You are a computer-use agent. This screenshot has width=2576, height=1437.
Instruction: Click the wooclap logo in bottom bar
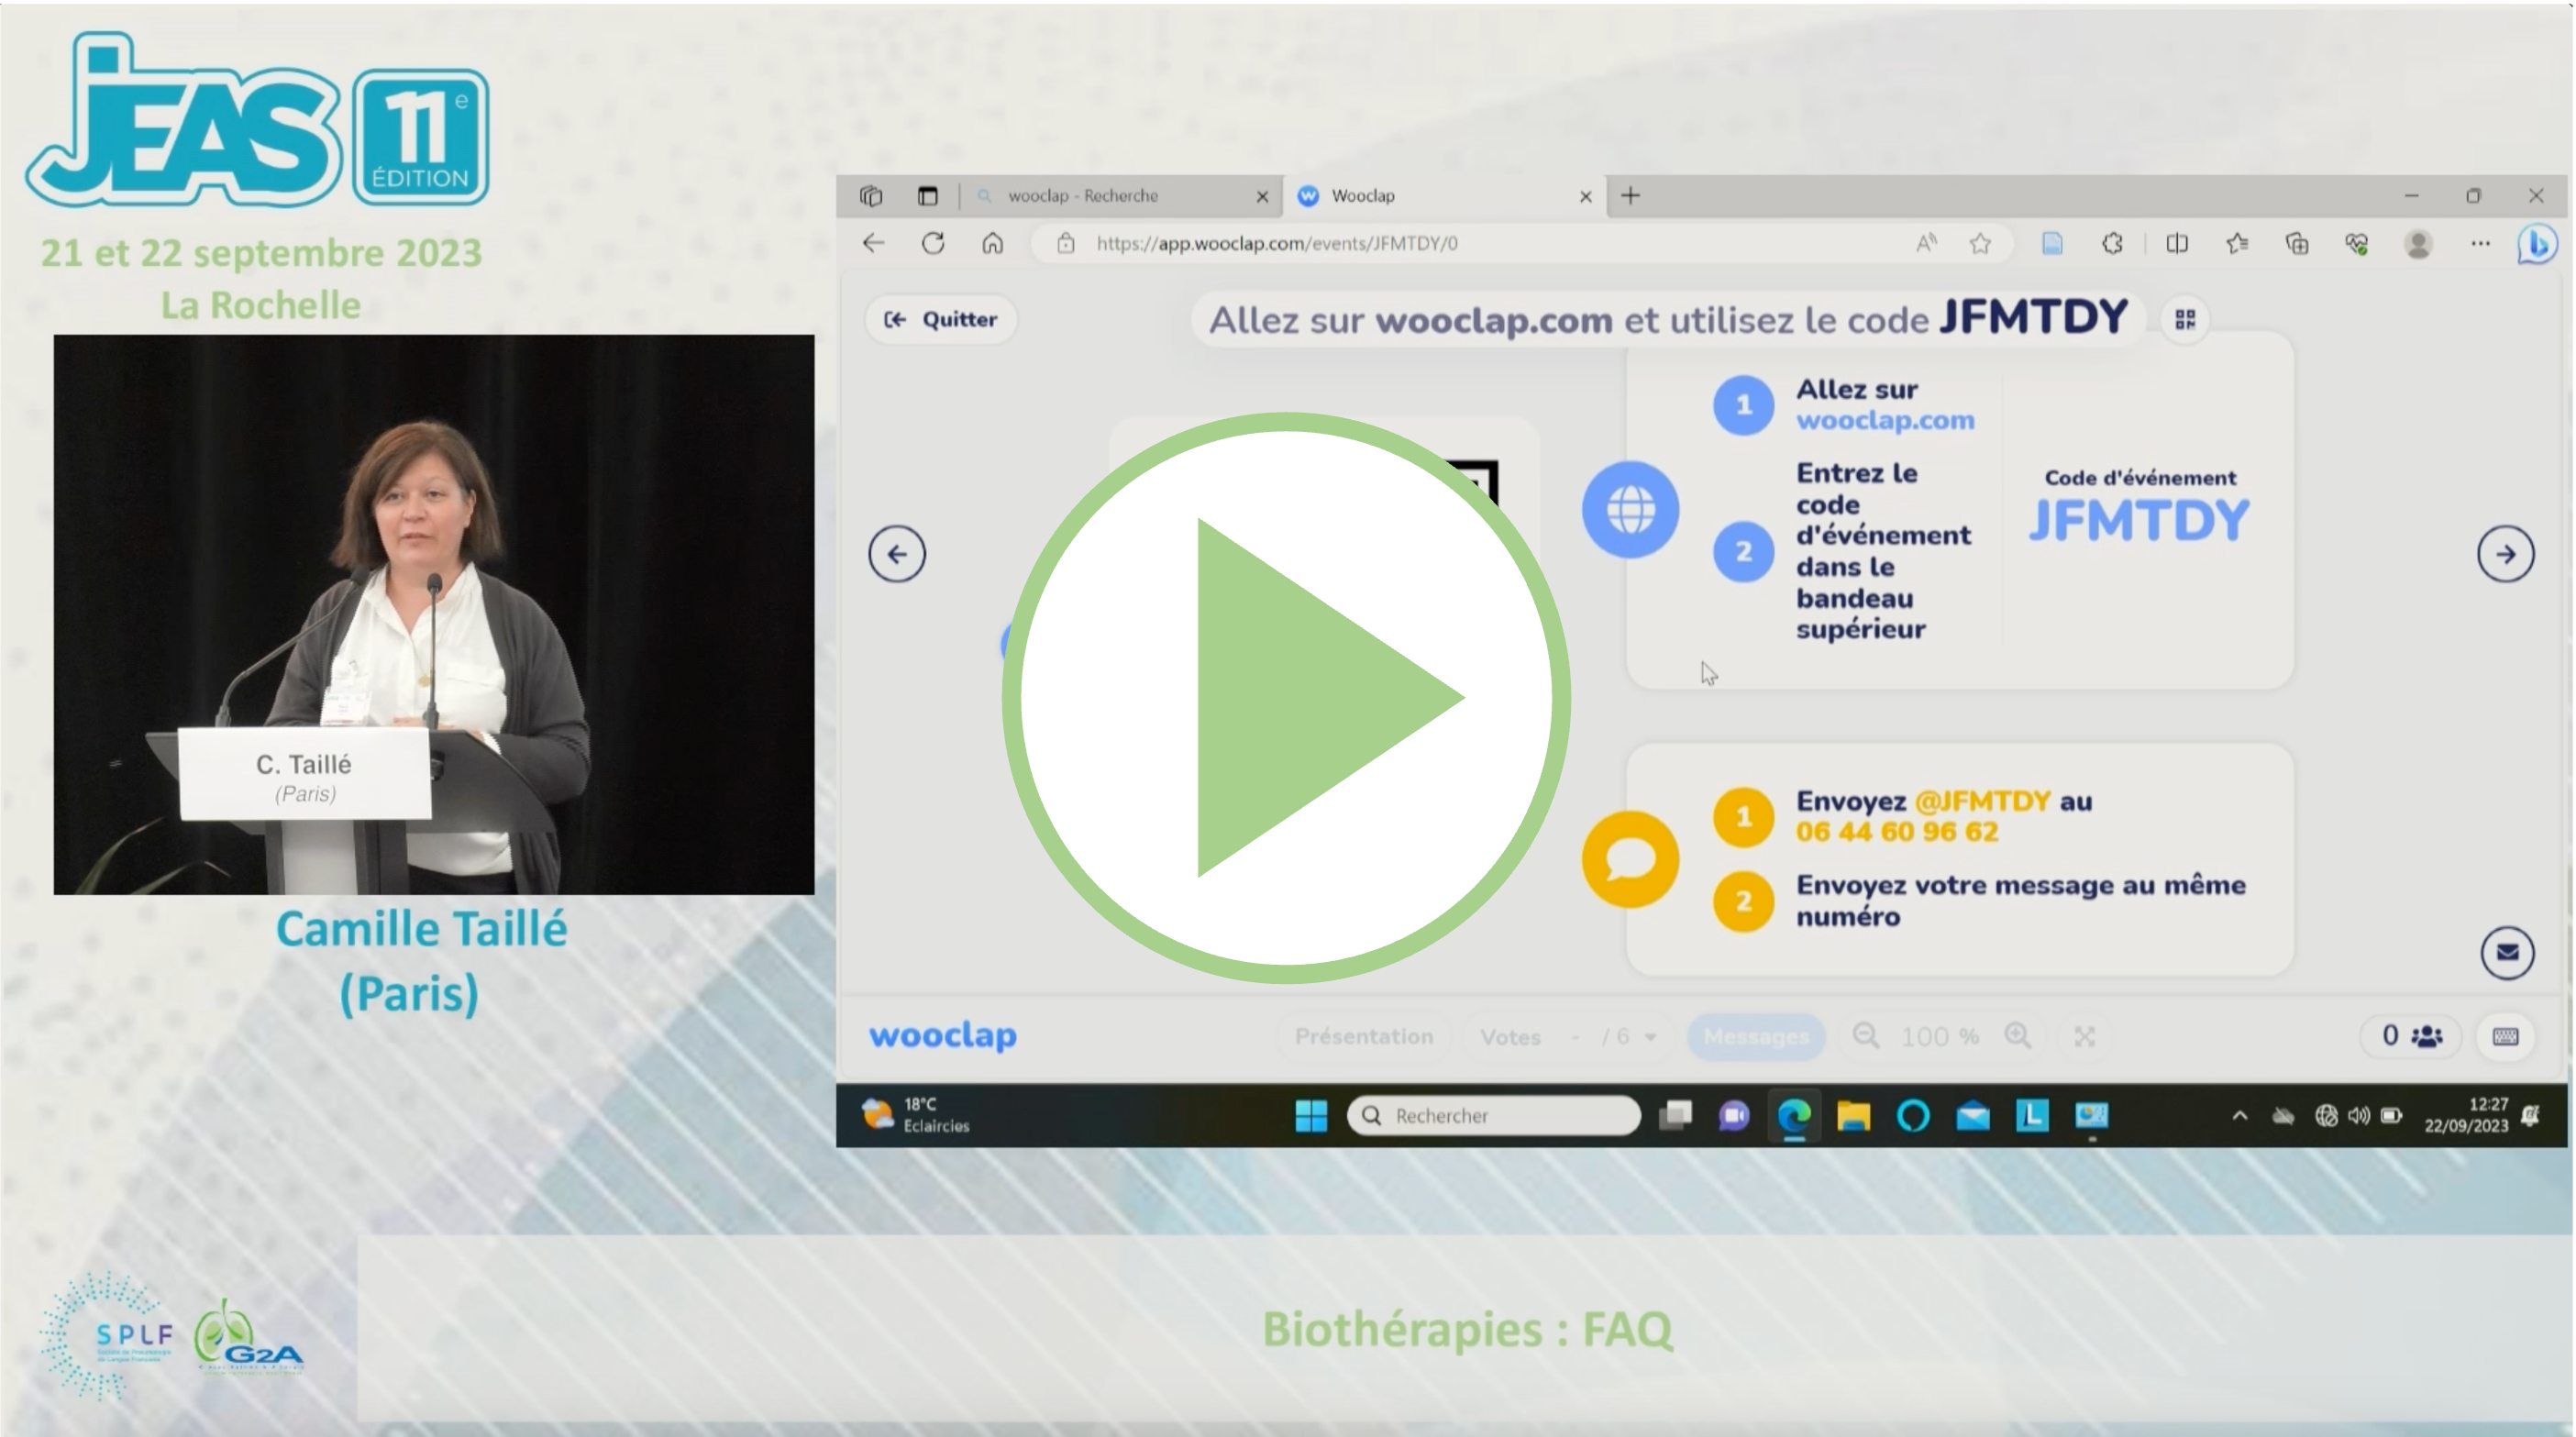point(943,1035)
